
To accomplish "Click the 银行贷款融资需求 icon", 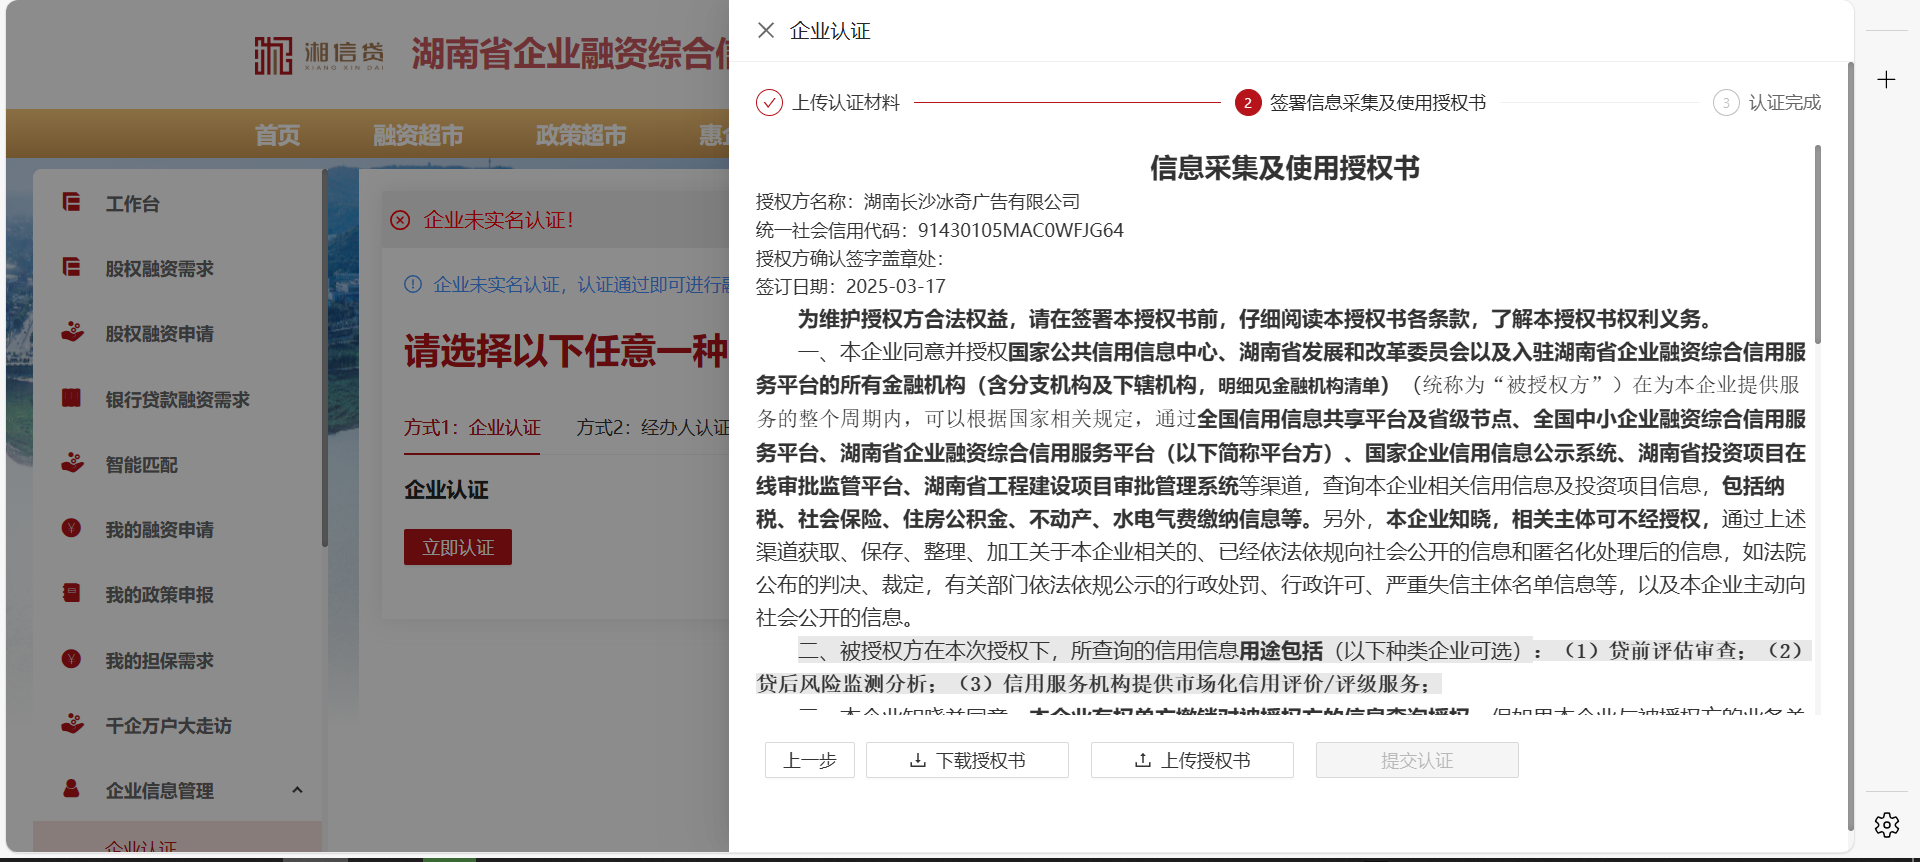I will click(71, 398).
